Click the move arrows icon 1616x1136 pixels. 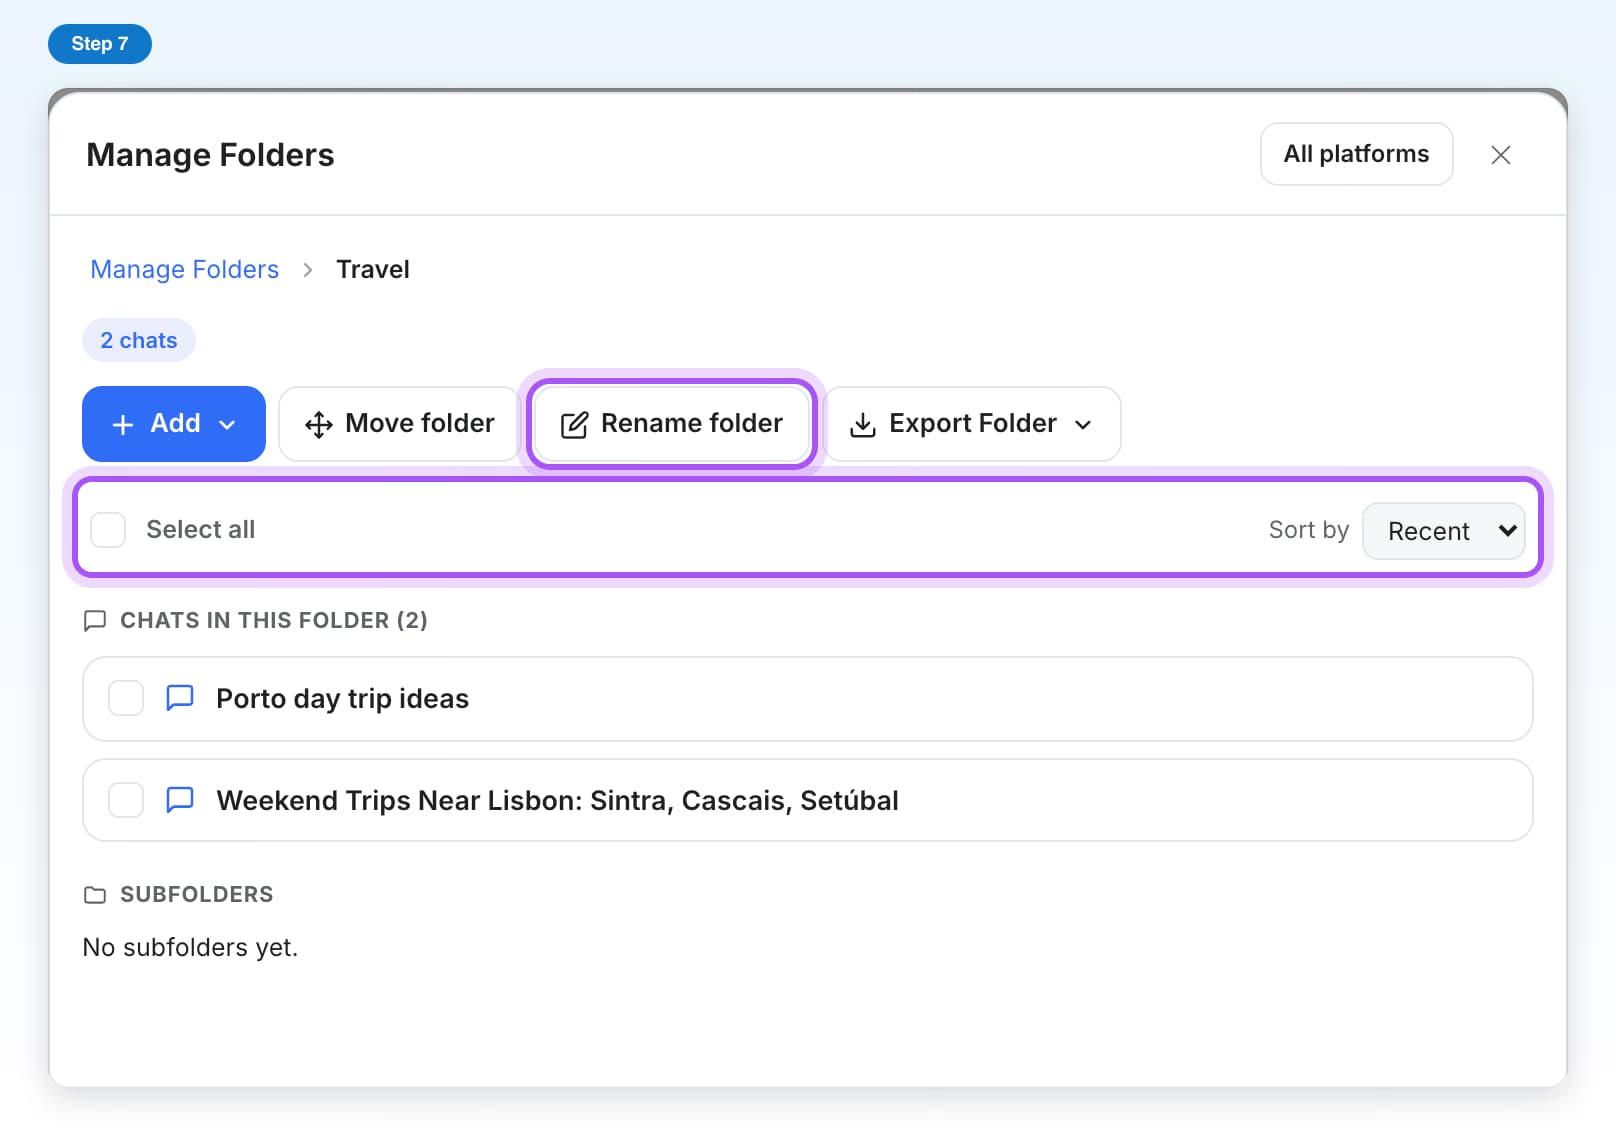tap(318, 425)
